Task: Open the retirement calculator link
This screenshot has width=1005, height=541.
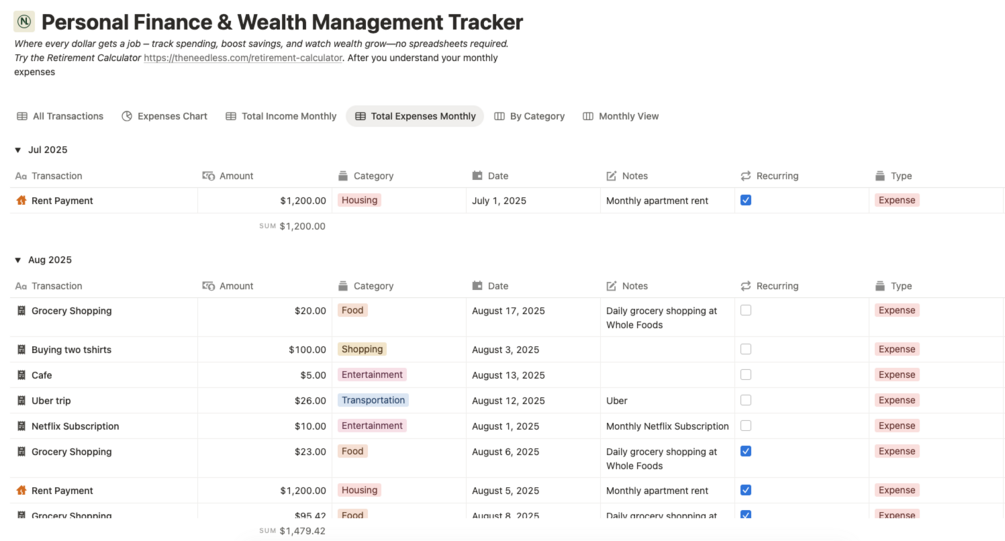Action: click(x=243, y=58)
